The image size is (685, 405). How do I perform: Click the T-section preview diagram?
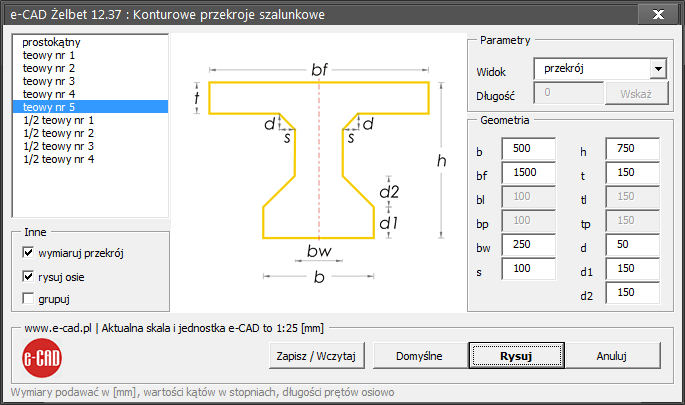click(x=318, y=173)
